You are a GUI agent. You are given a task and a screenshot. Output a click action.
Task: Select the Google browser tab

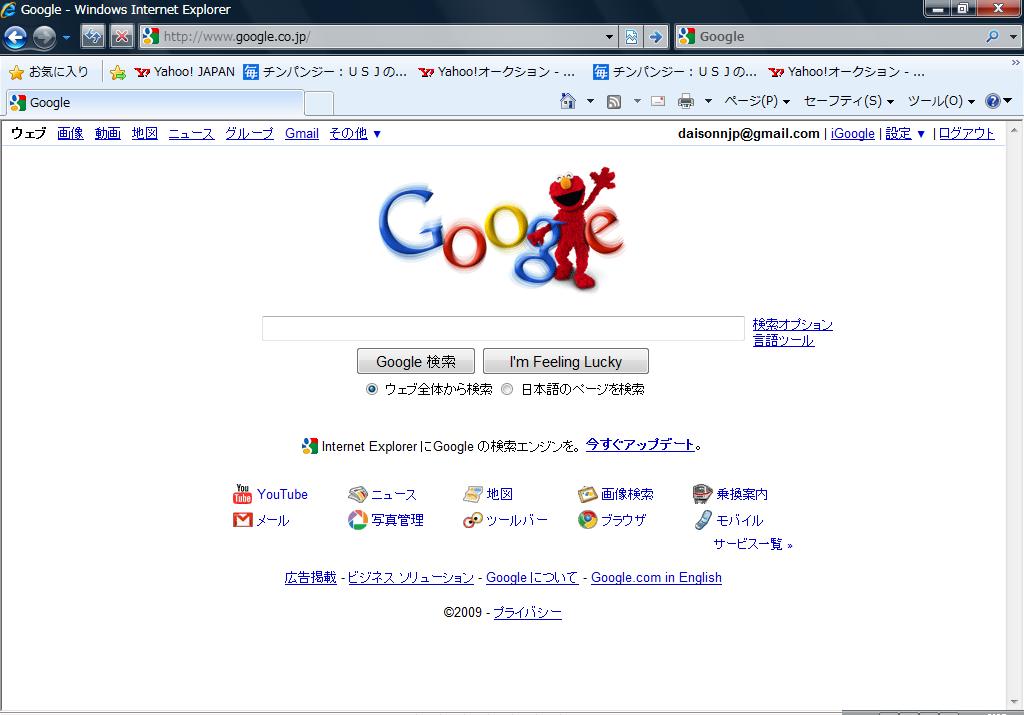click(155, 103)
